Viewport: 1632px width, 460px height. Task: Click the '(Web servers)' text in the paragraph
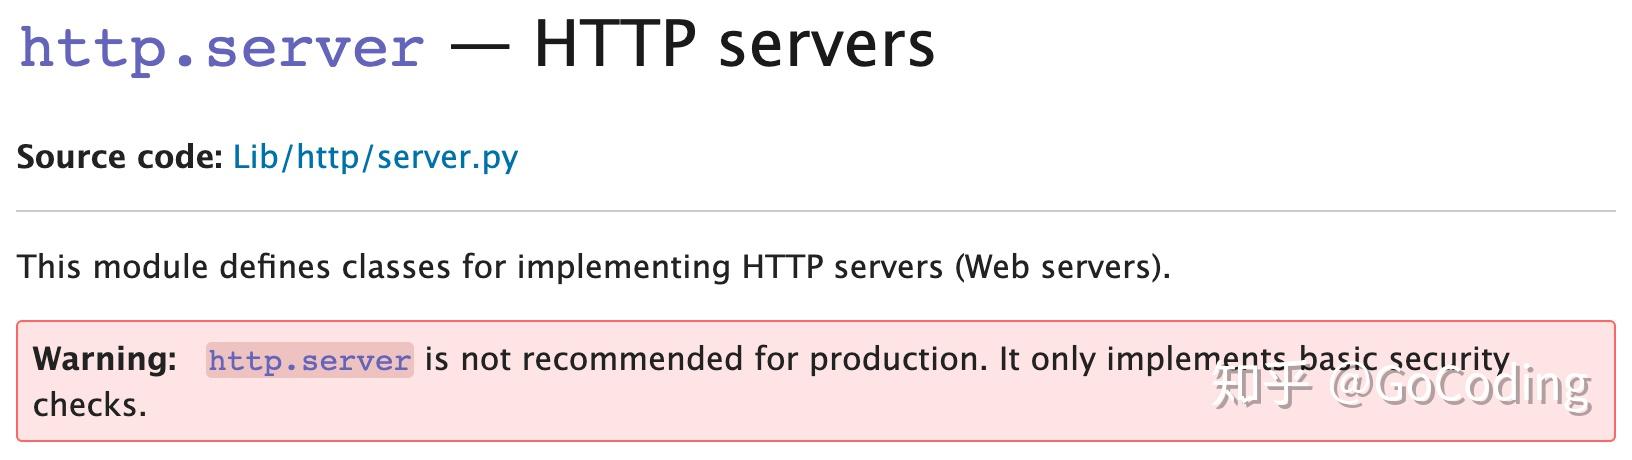(x=1062, y=267)
